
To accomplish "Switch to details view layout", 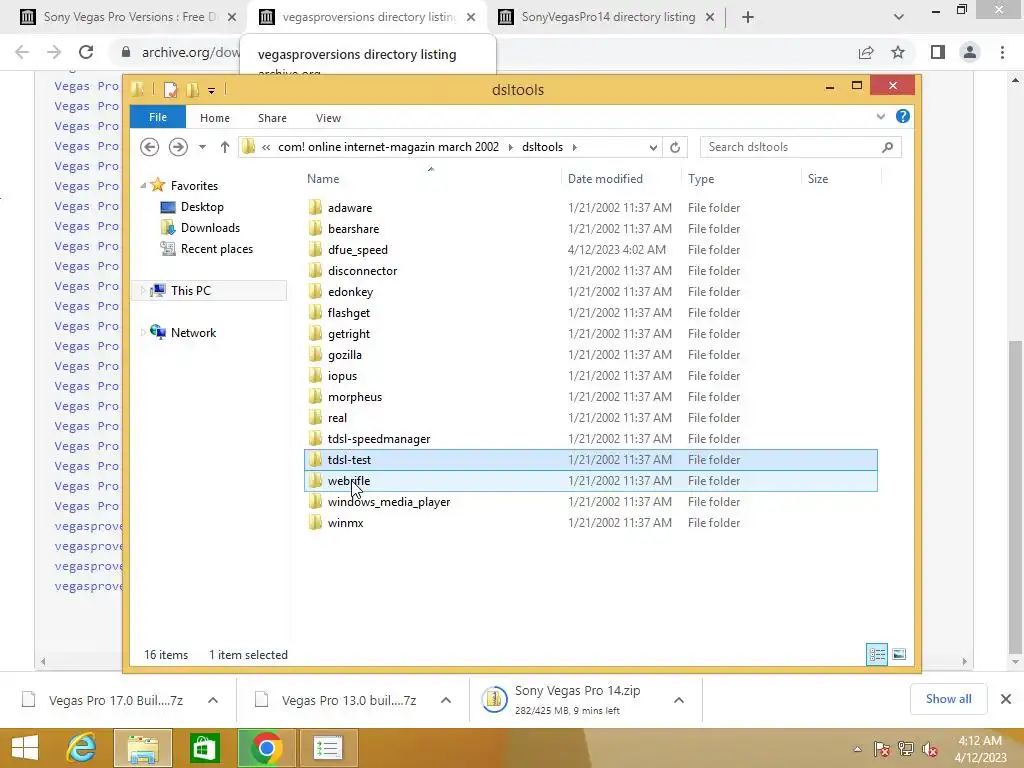I will tap(876, 654).
